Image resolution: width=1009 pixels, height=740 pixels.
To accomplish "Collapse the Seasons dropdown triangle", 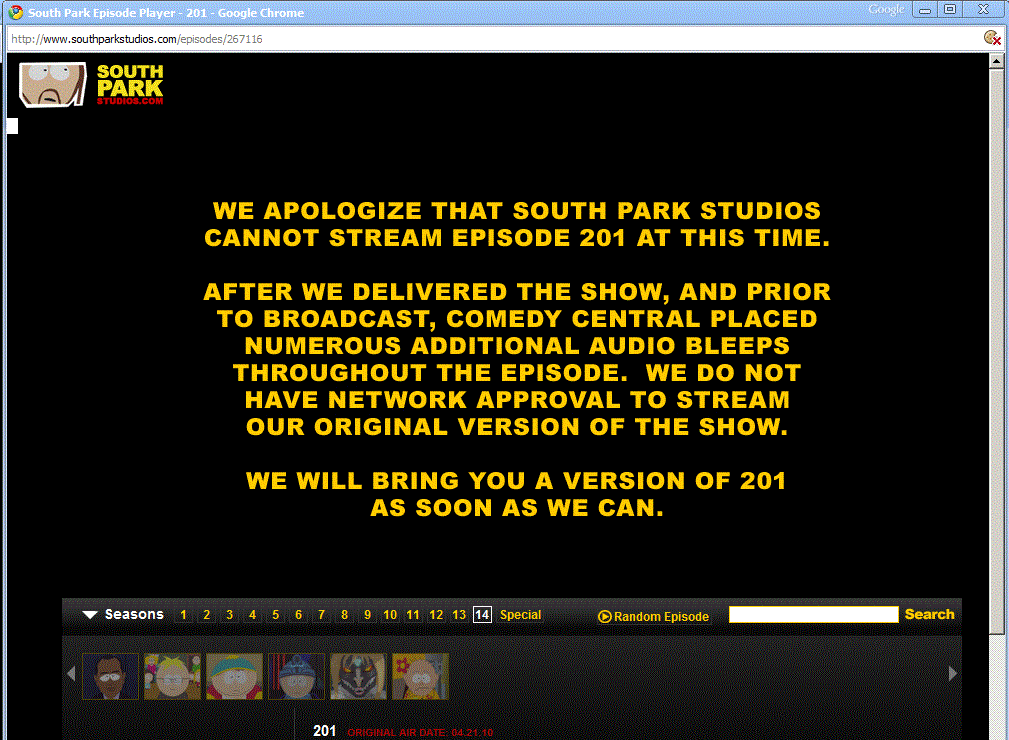I will 90,615.
